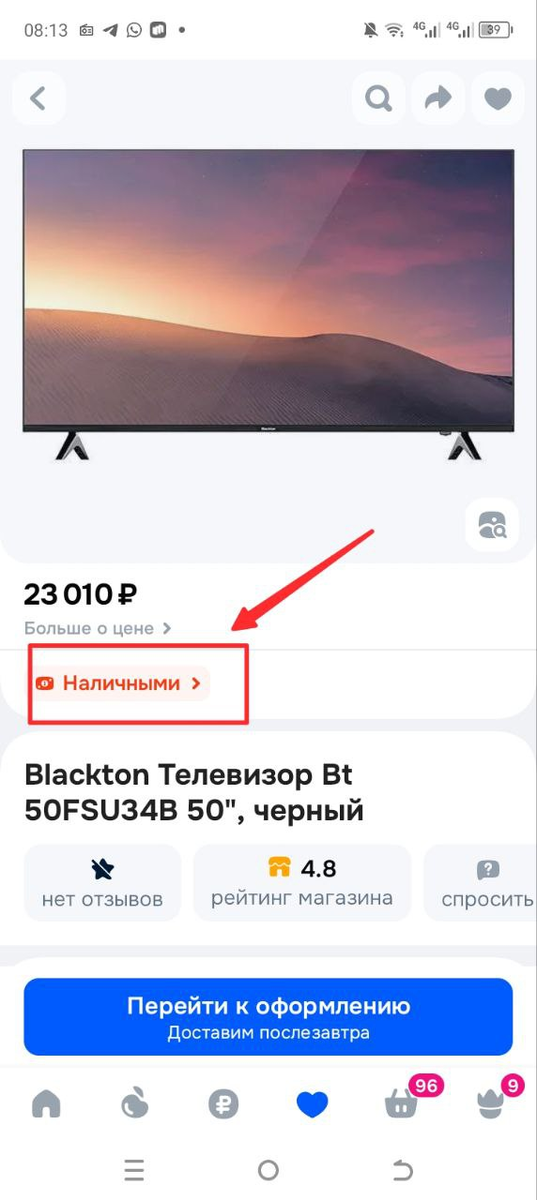Tap the share arrow icon
Viewport: 537px width, 1200px height.
click(438, 98)
